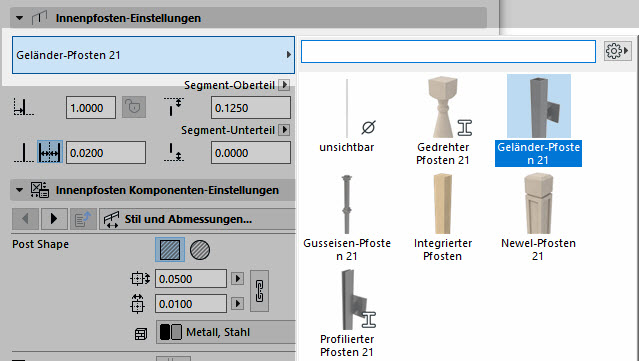Image resolution: width=639 pixels, height=361 pixels.
Task: Open the Segment-Oberteil arrow menu
Action: 284,85
